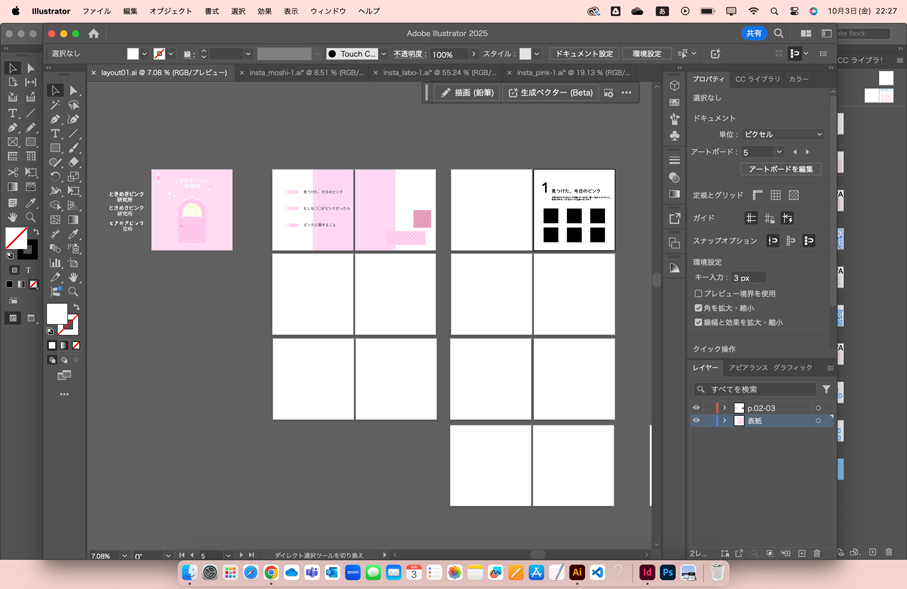Hide the p.02-03 layer
This screenshot has width=907, height=589.
click(x=696, y=408)
